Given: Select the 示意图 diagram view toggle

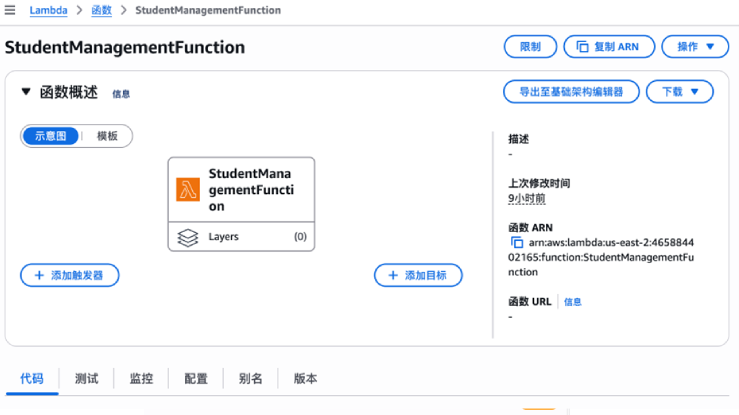Looking at the screenshot, I should (x=50, y=136).
